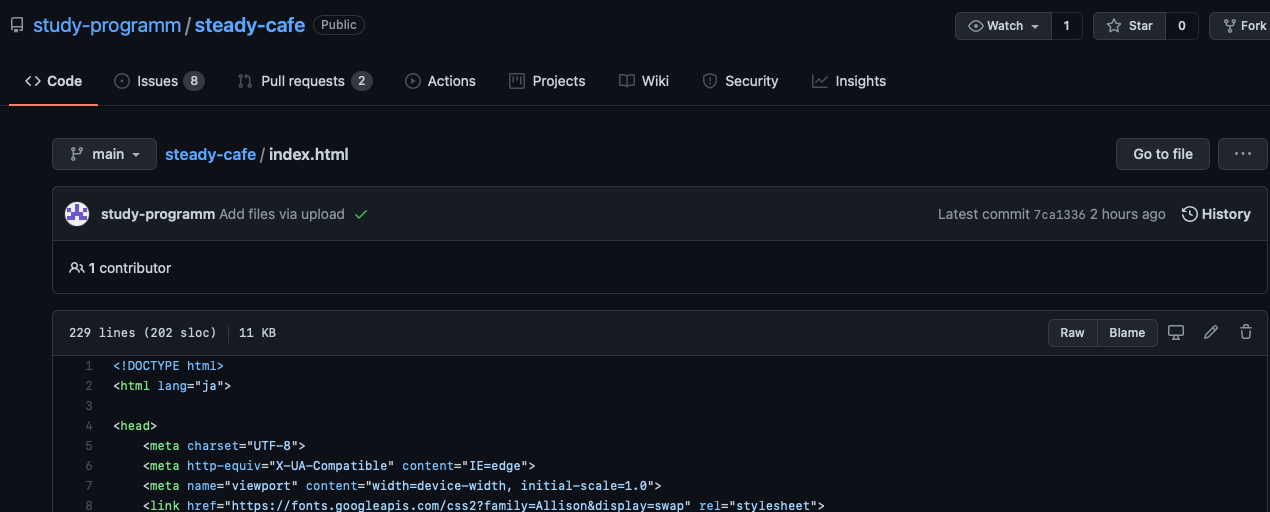
Task: Click line number 8
Action: click(88, 506)
